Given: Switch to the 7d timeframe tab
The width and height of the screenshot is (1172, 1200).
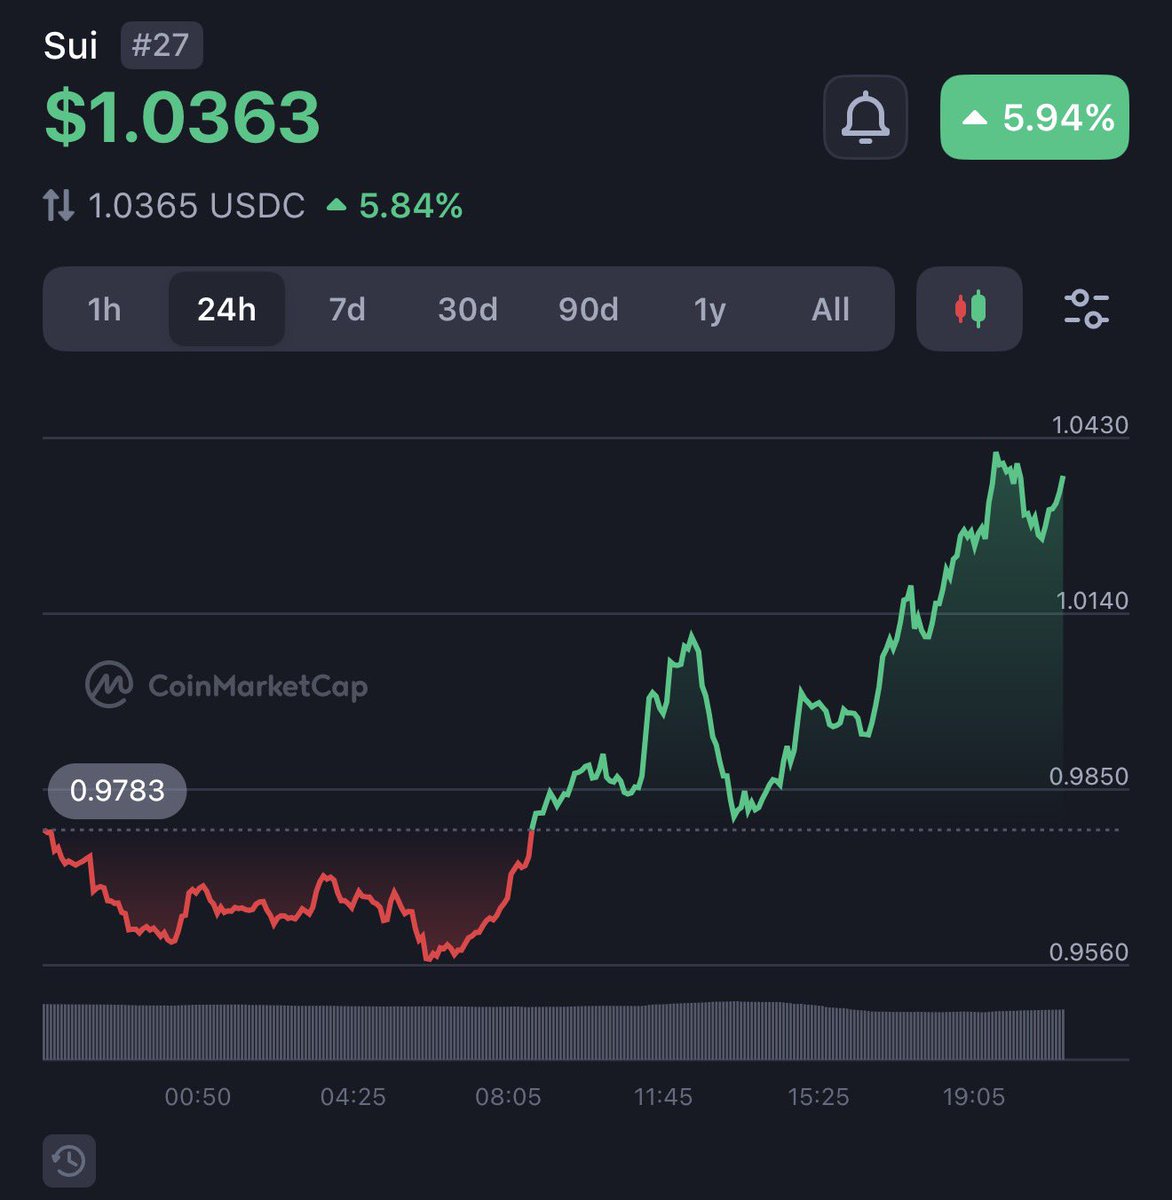Looking at the screenshot, I should [x=345, y=310].
